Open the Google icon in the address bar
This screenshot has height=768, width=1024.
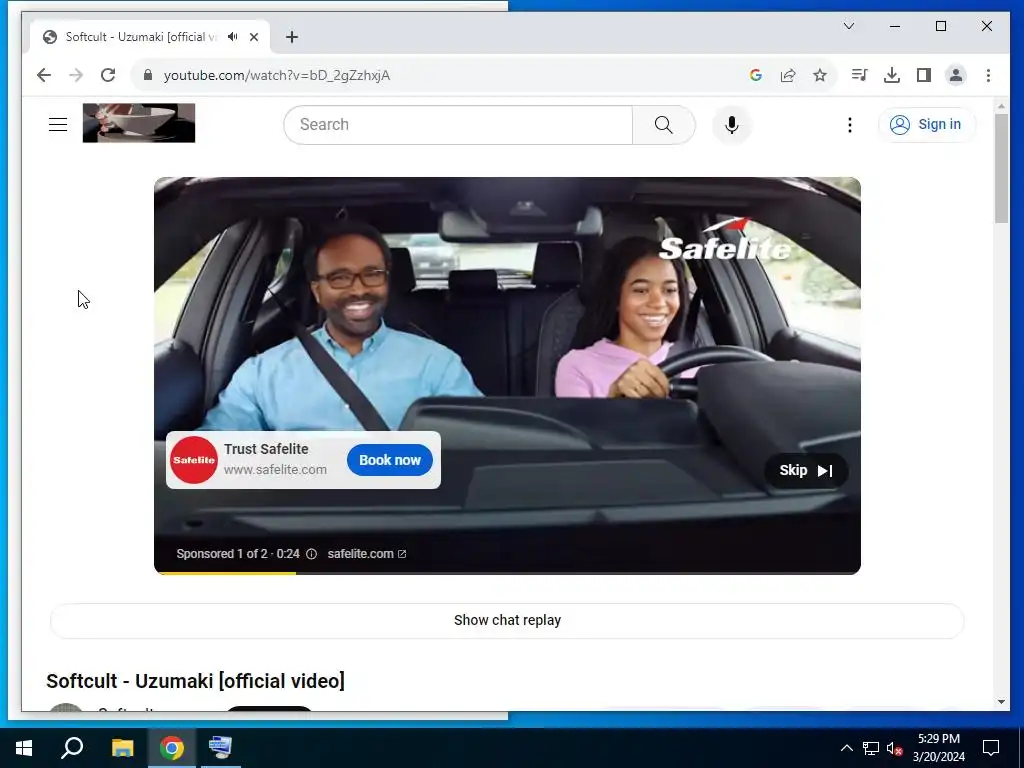[x=756, y=75]
